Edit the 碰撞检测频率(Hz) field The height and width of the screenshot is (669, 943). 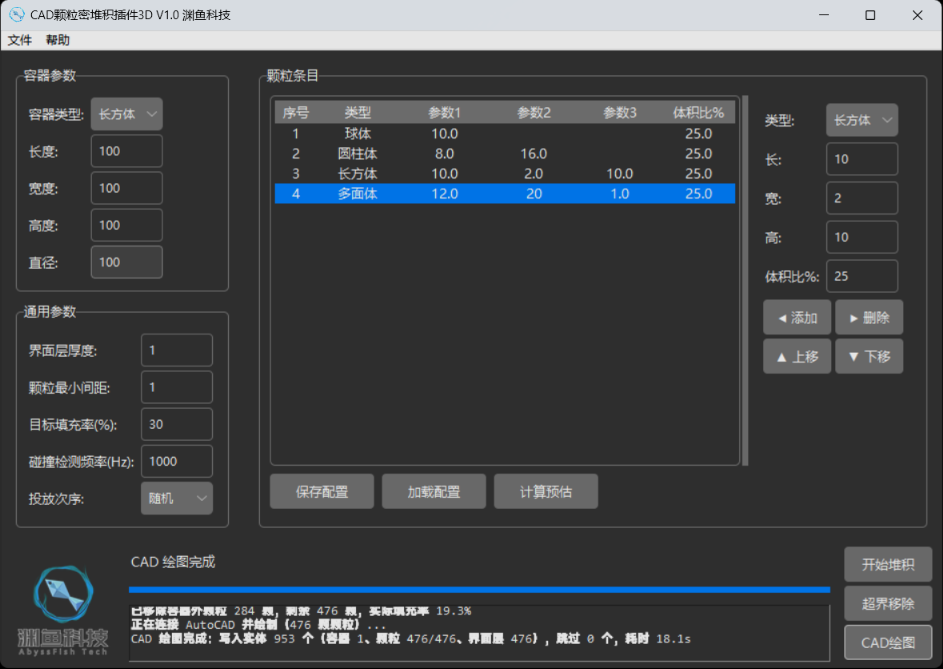pos(177,461)
